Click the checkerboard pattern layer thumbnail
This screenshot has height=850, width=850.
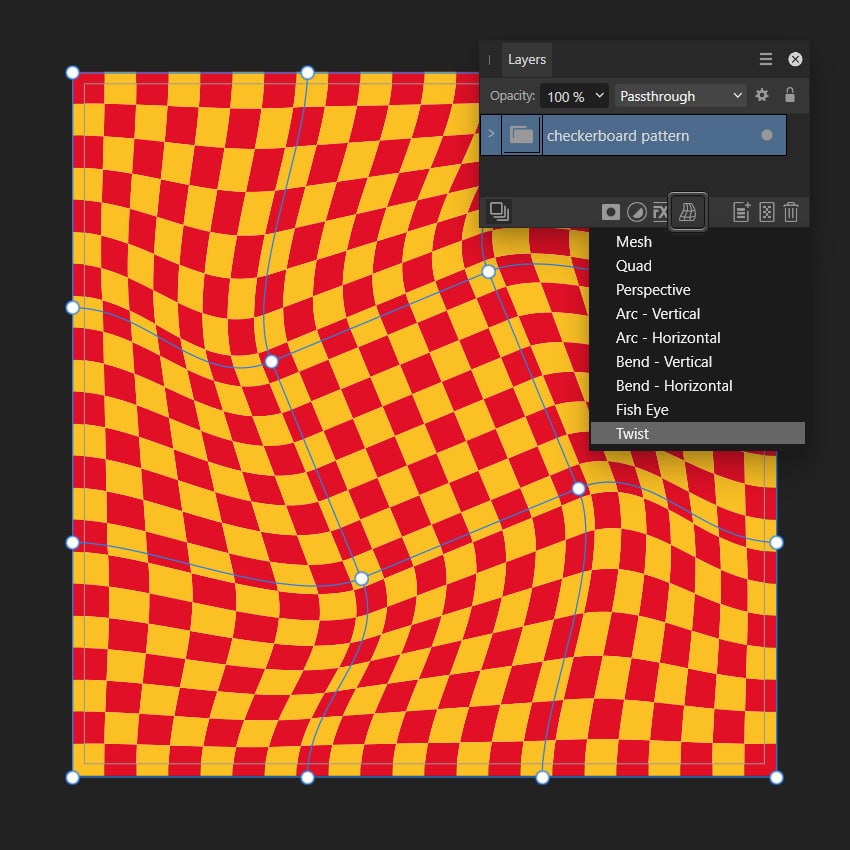521,134
